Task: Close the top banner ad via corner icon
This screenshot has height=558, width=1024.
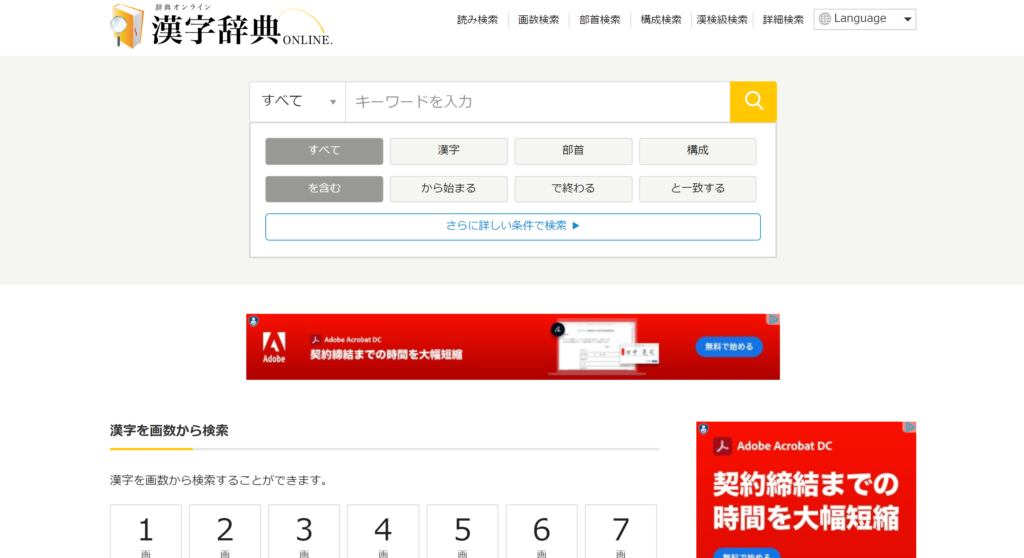Action: click(772, 320)
